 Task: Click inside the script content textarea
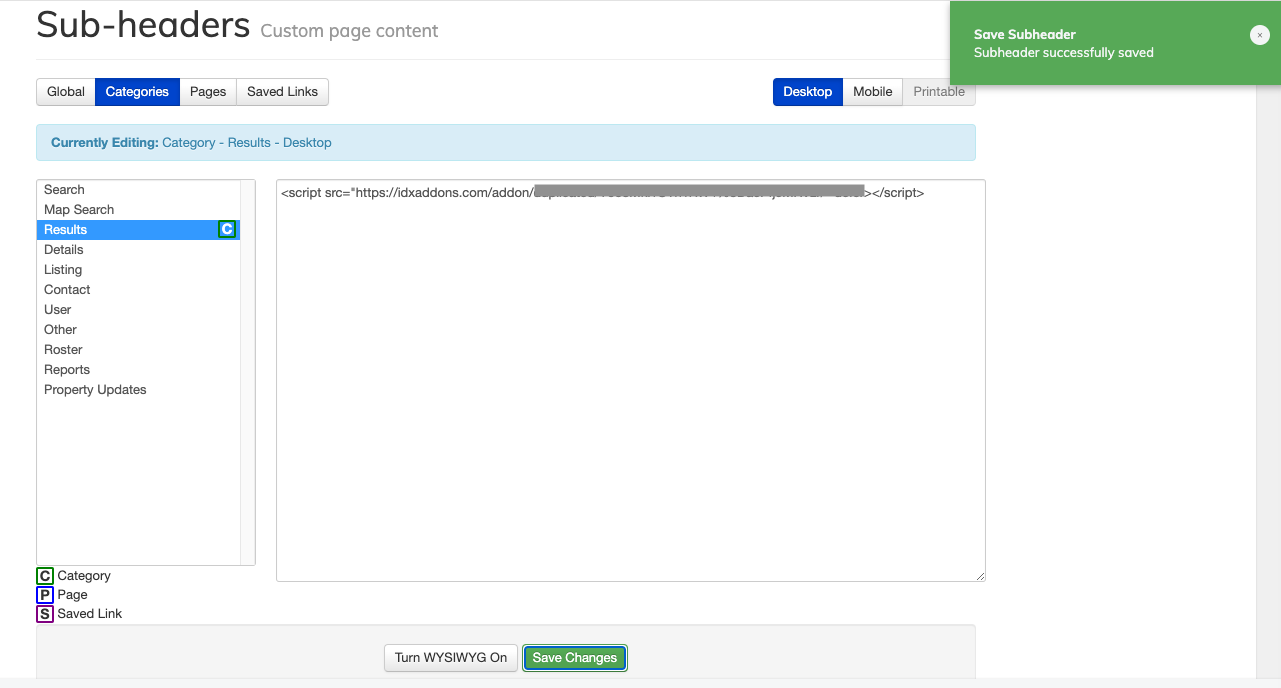pyautogui.click(x=630, y=380)
